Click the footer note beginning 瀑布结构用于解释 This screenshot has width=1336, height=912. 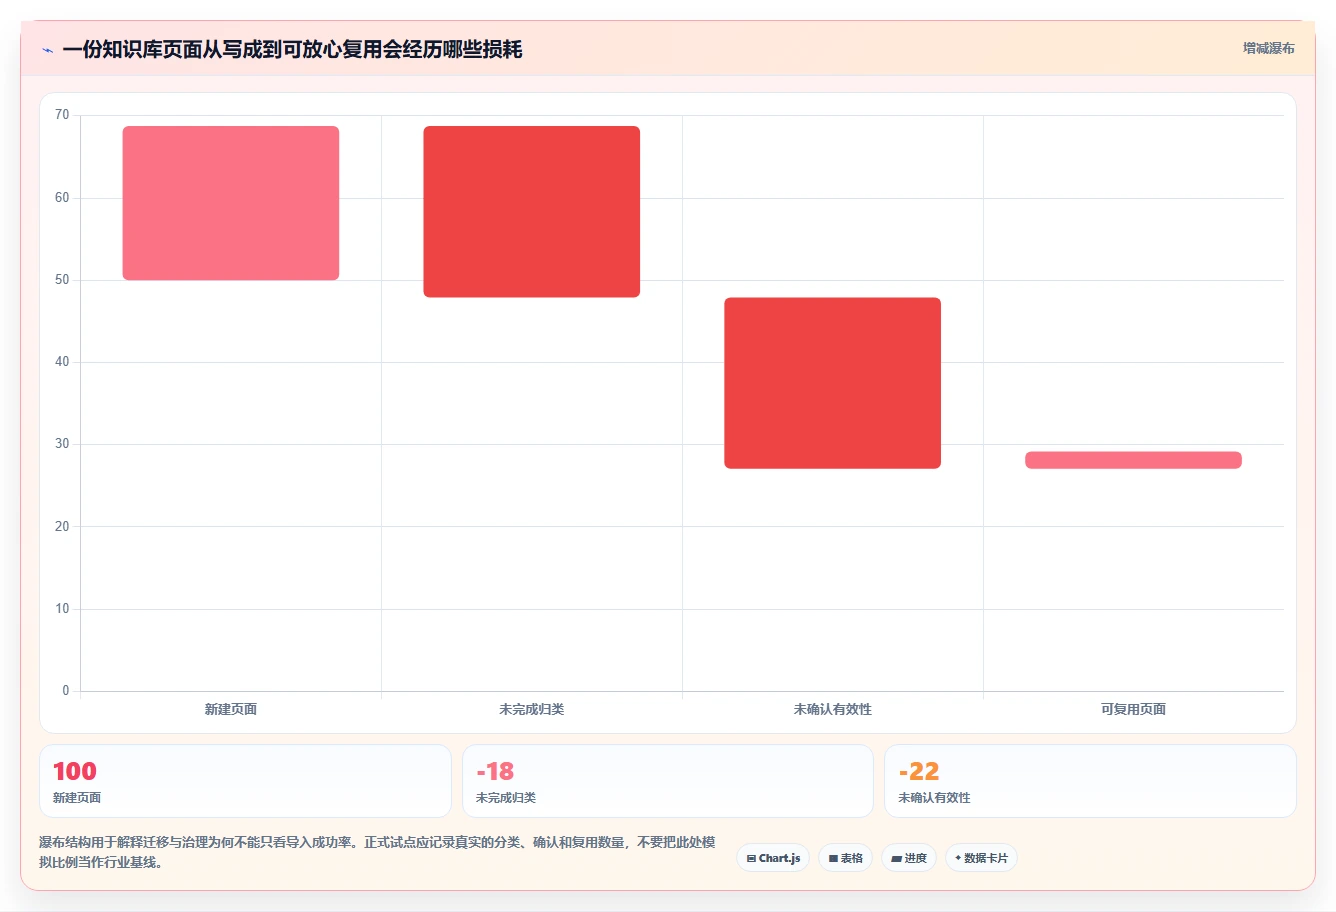point(377,852)
